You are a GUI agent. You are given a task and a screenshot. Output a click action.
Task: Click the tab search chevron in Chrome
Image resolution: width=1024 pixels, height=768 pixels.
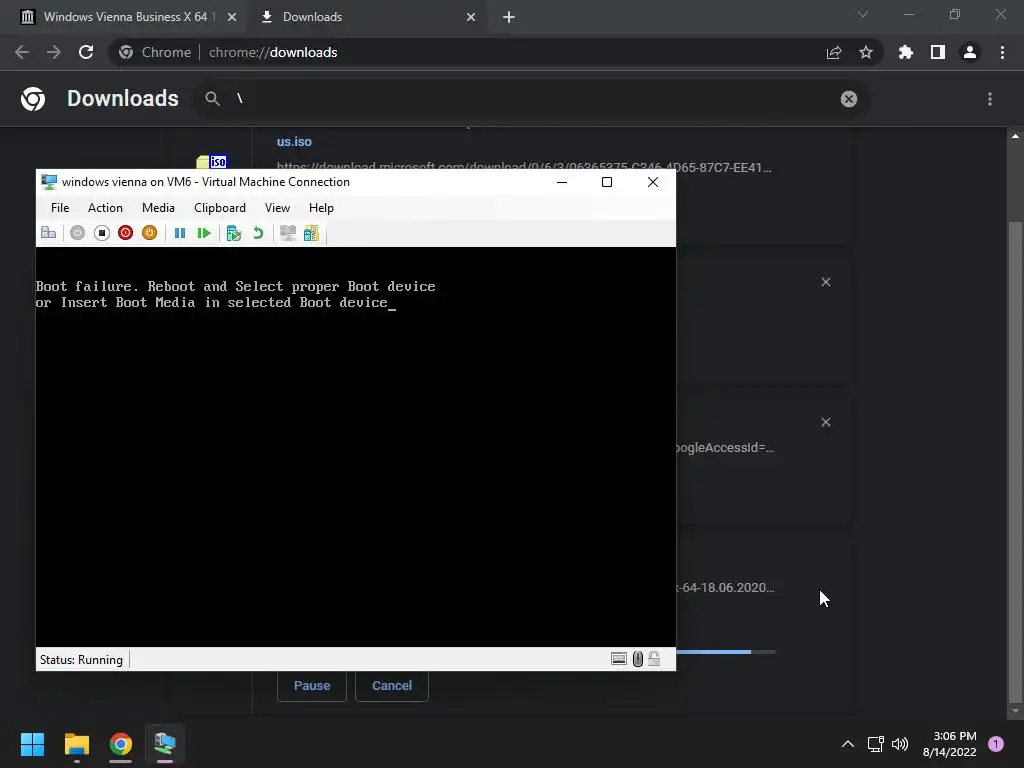click(863, 14)
